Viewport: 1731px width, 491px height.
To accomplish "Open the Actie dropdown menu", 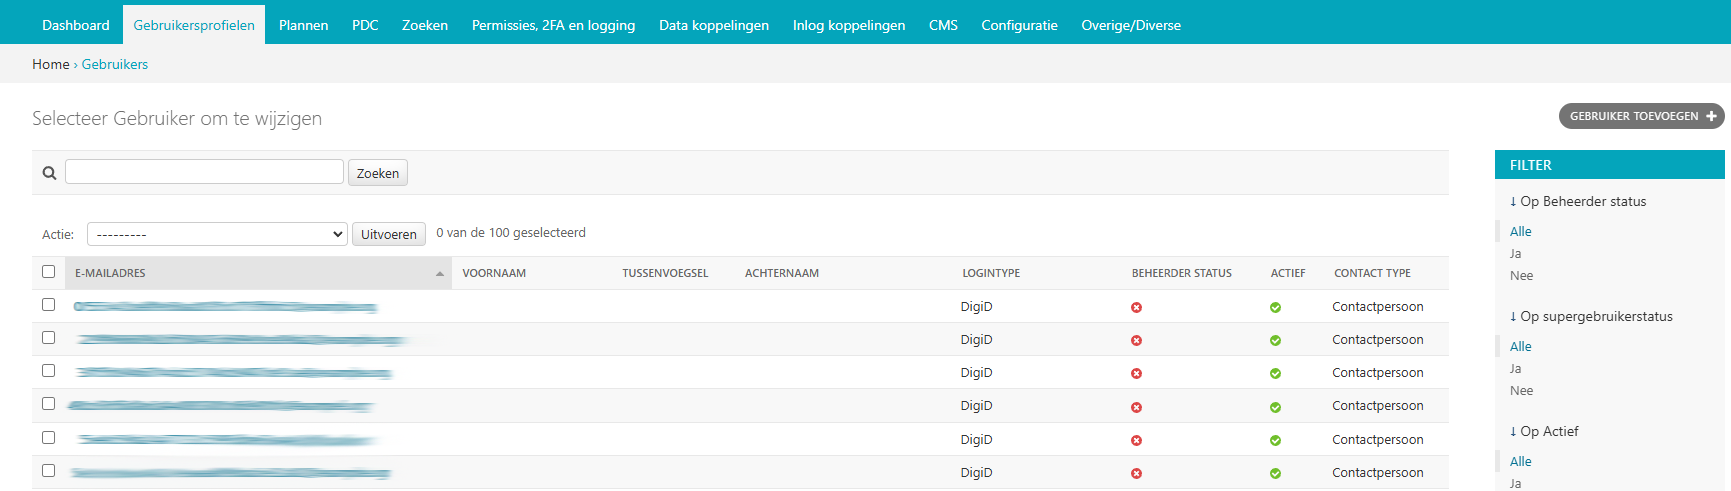I will [217, 234].
